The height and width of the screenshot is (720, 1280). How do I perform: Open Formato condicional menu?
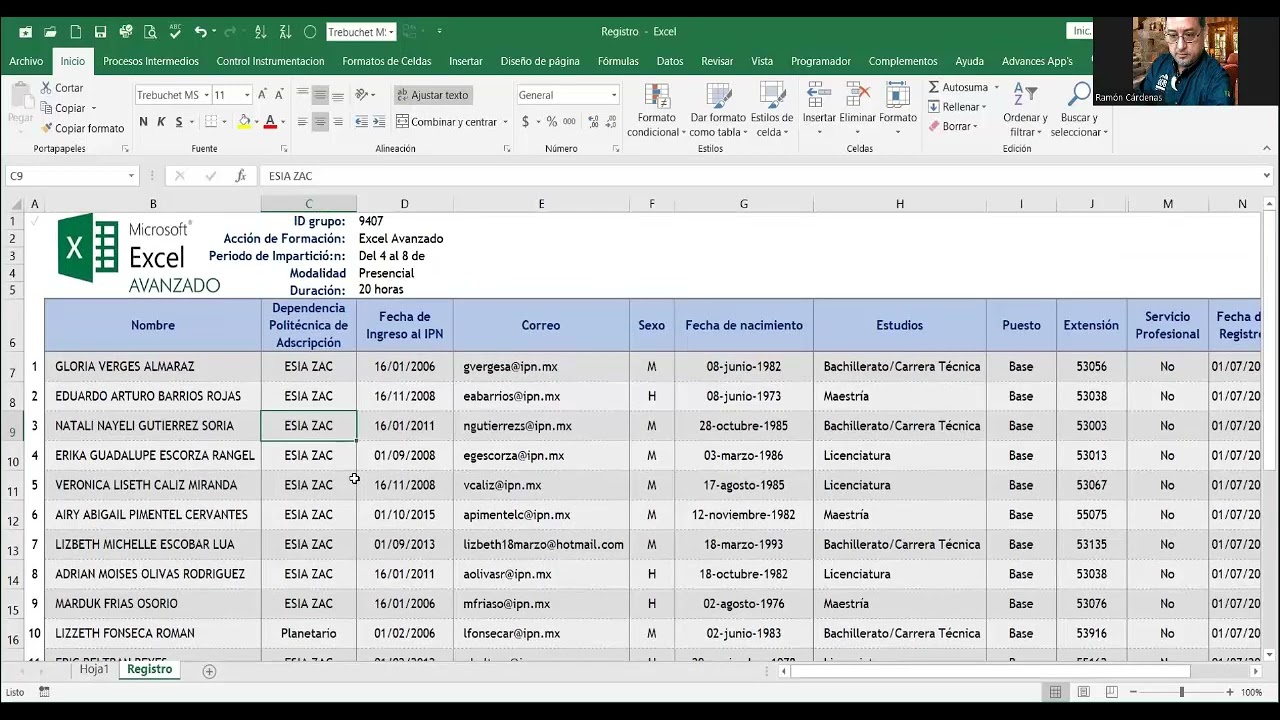657,110
